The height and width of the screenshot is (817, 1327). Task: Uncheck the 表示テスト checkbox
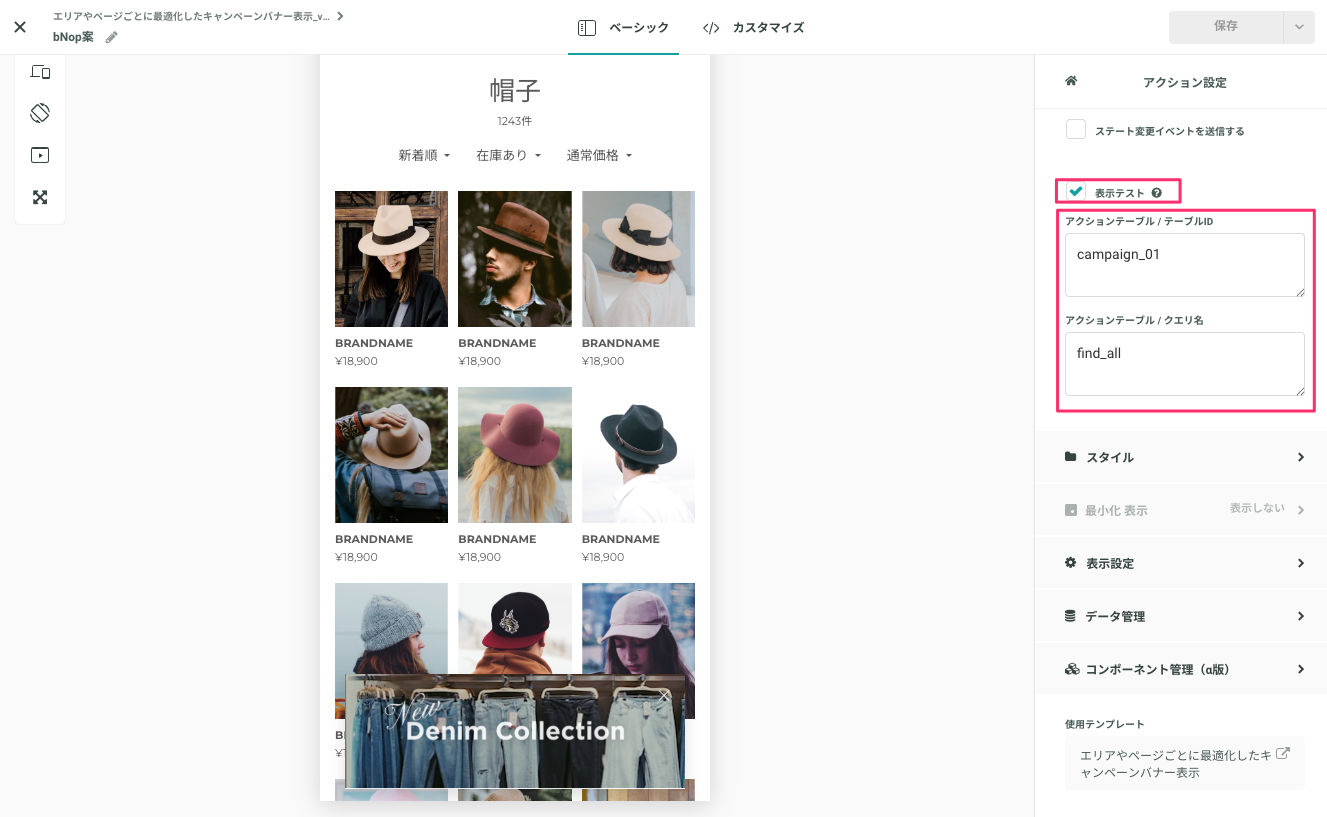pyautogui.click(x=1076, y=191)
